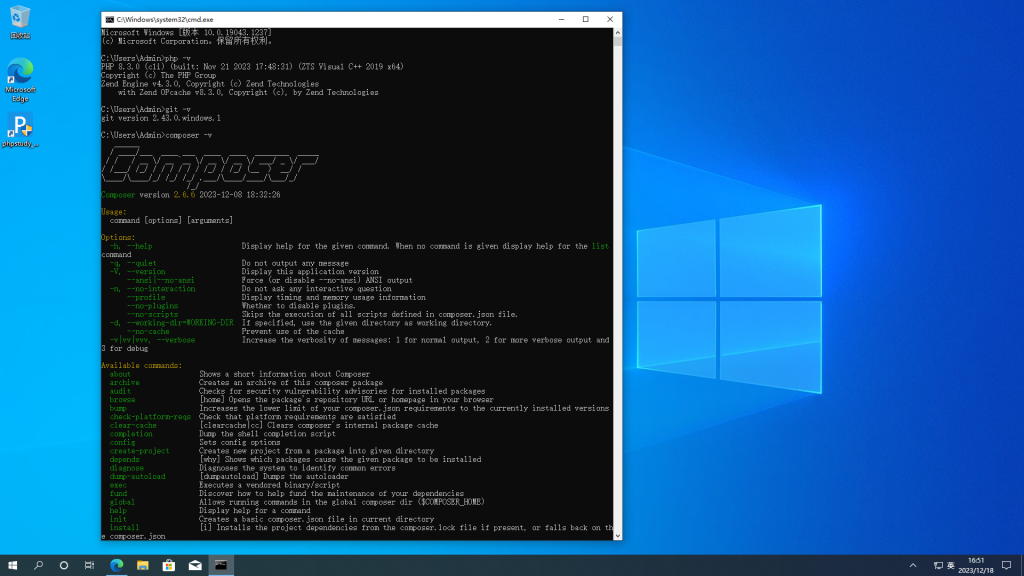Click the 'git version 2.43.0.windows.1' line
Screen dimensions: 1024x576
click(161, 118)
